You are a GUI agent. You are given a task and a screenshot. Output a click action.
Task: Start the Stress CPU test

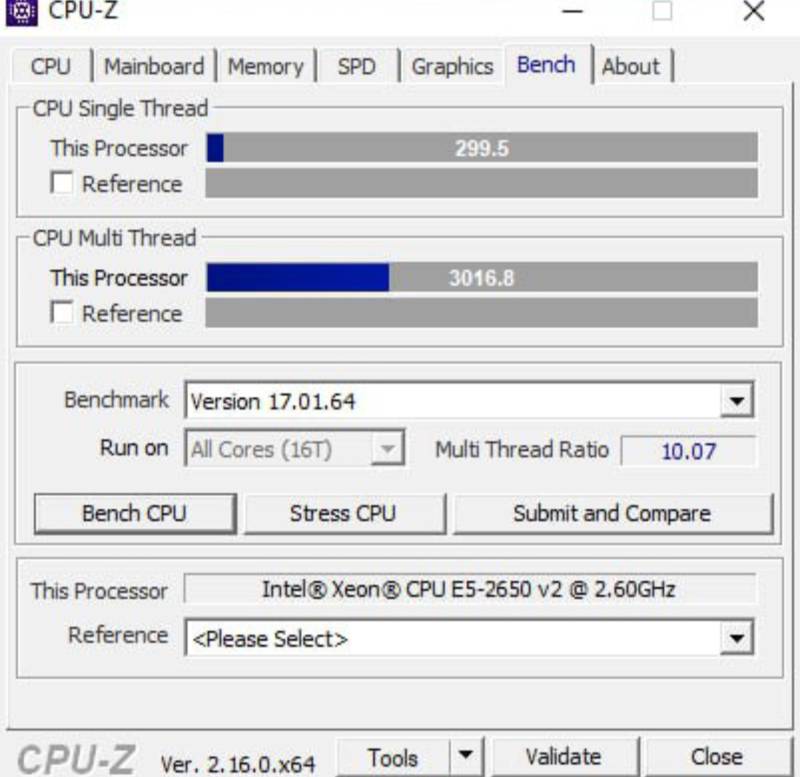tap(343, 514)
